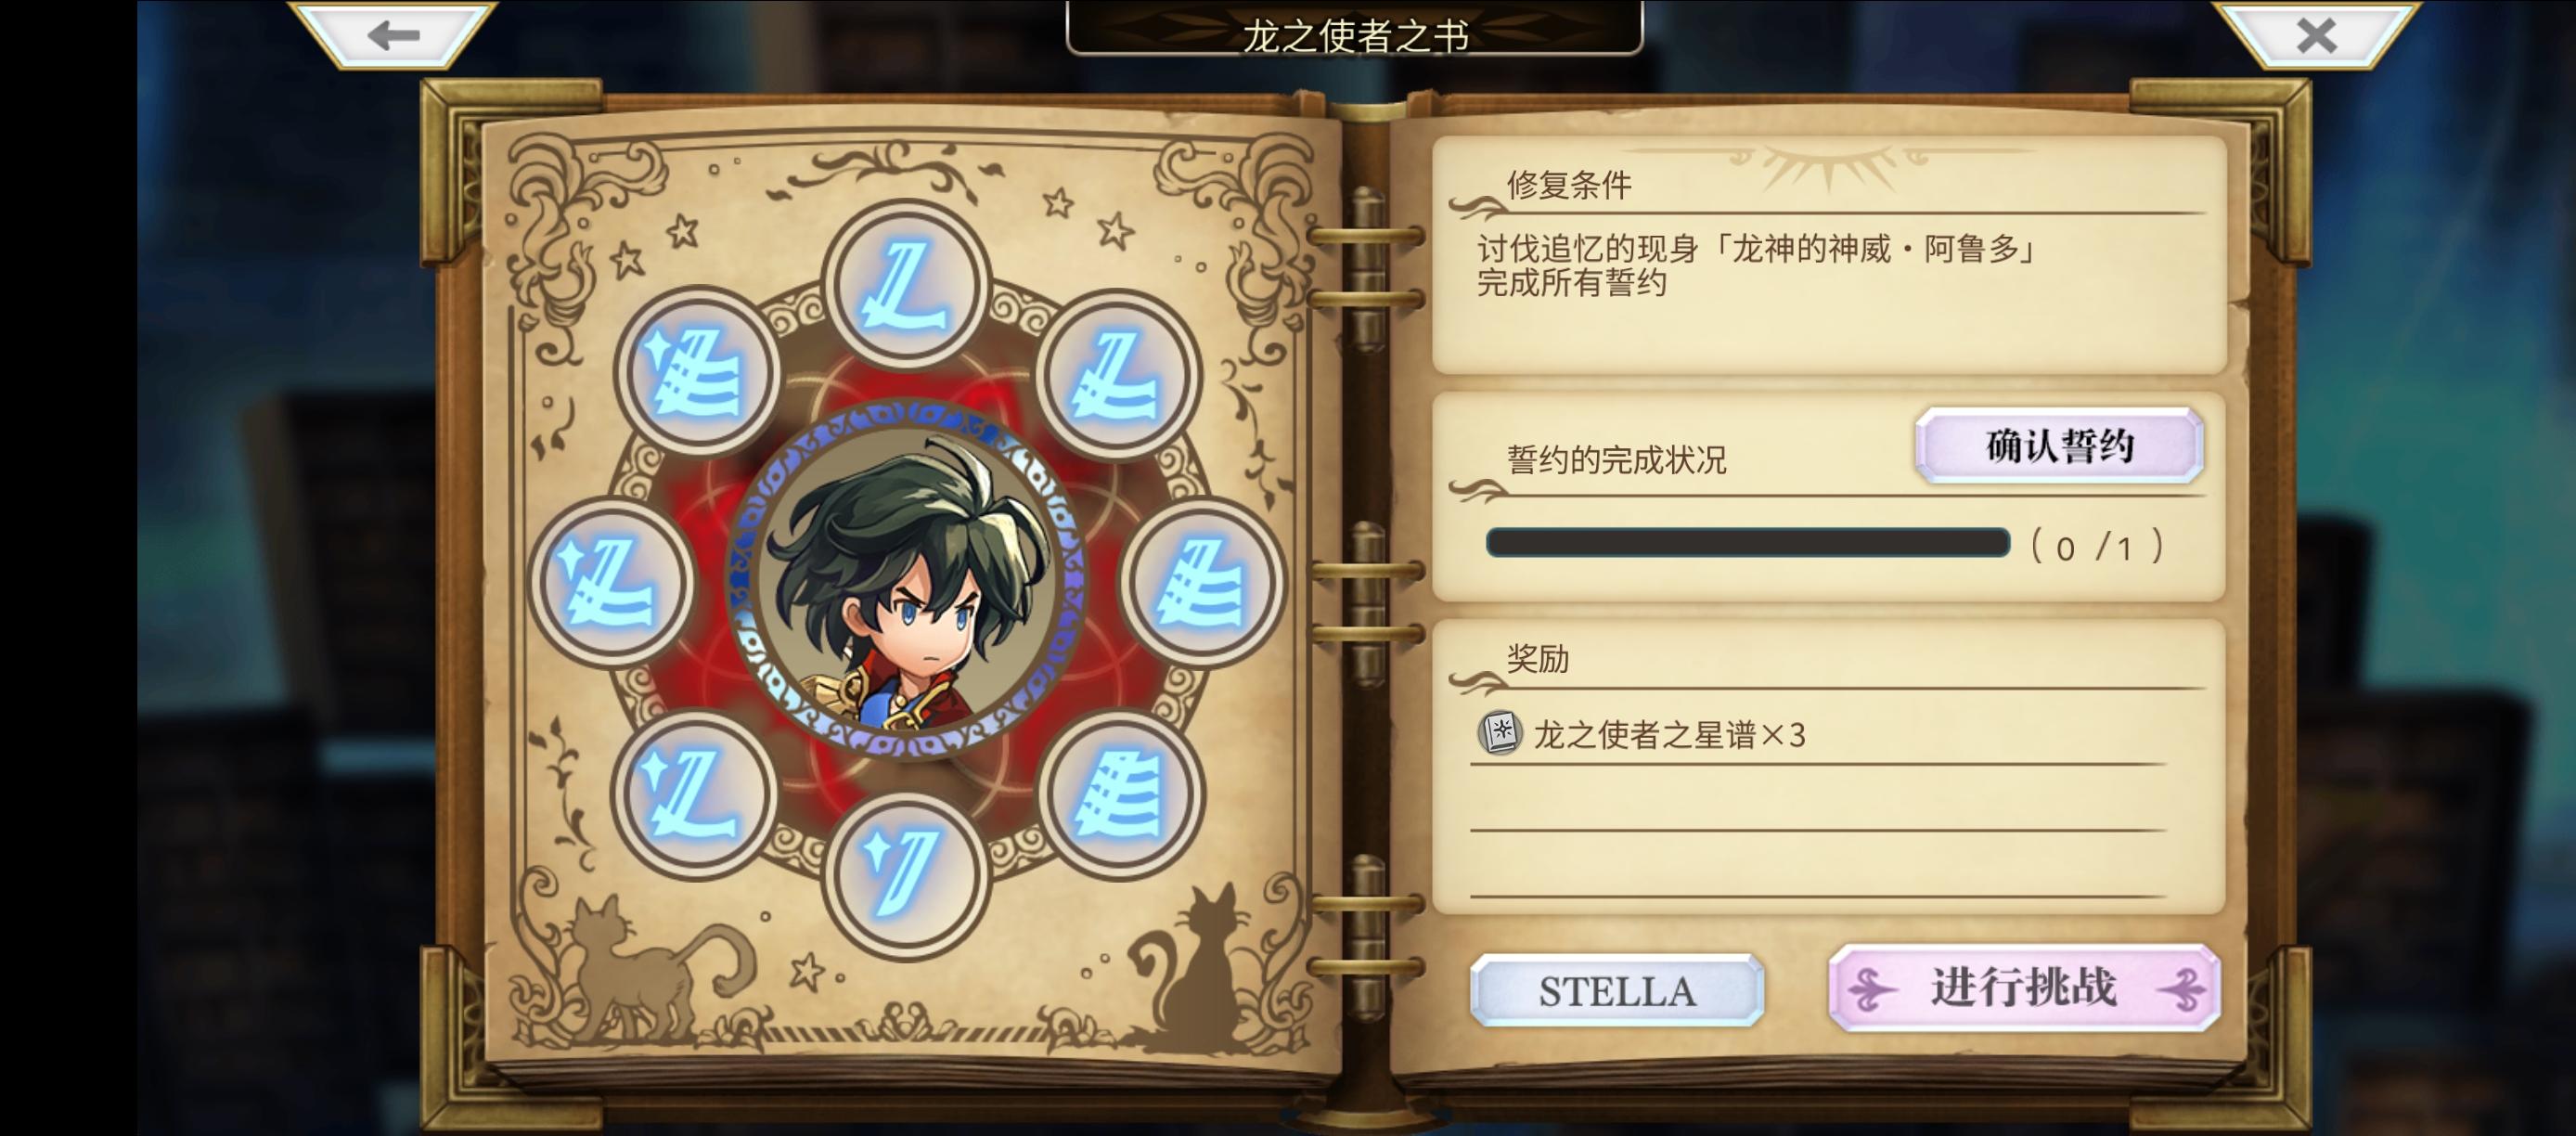Tap the top glowing rune circle
Viewport: 2576px width, 1136px height.
pos(906,286)
